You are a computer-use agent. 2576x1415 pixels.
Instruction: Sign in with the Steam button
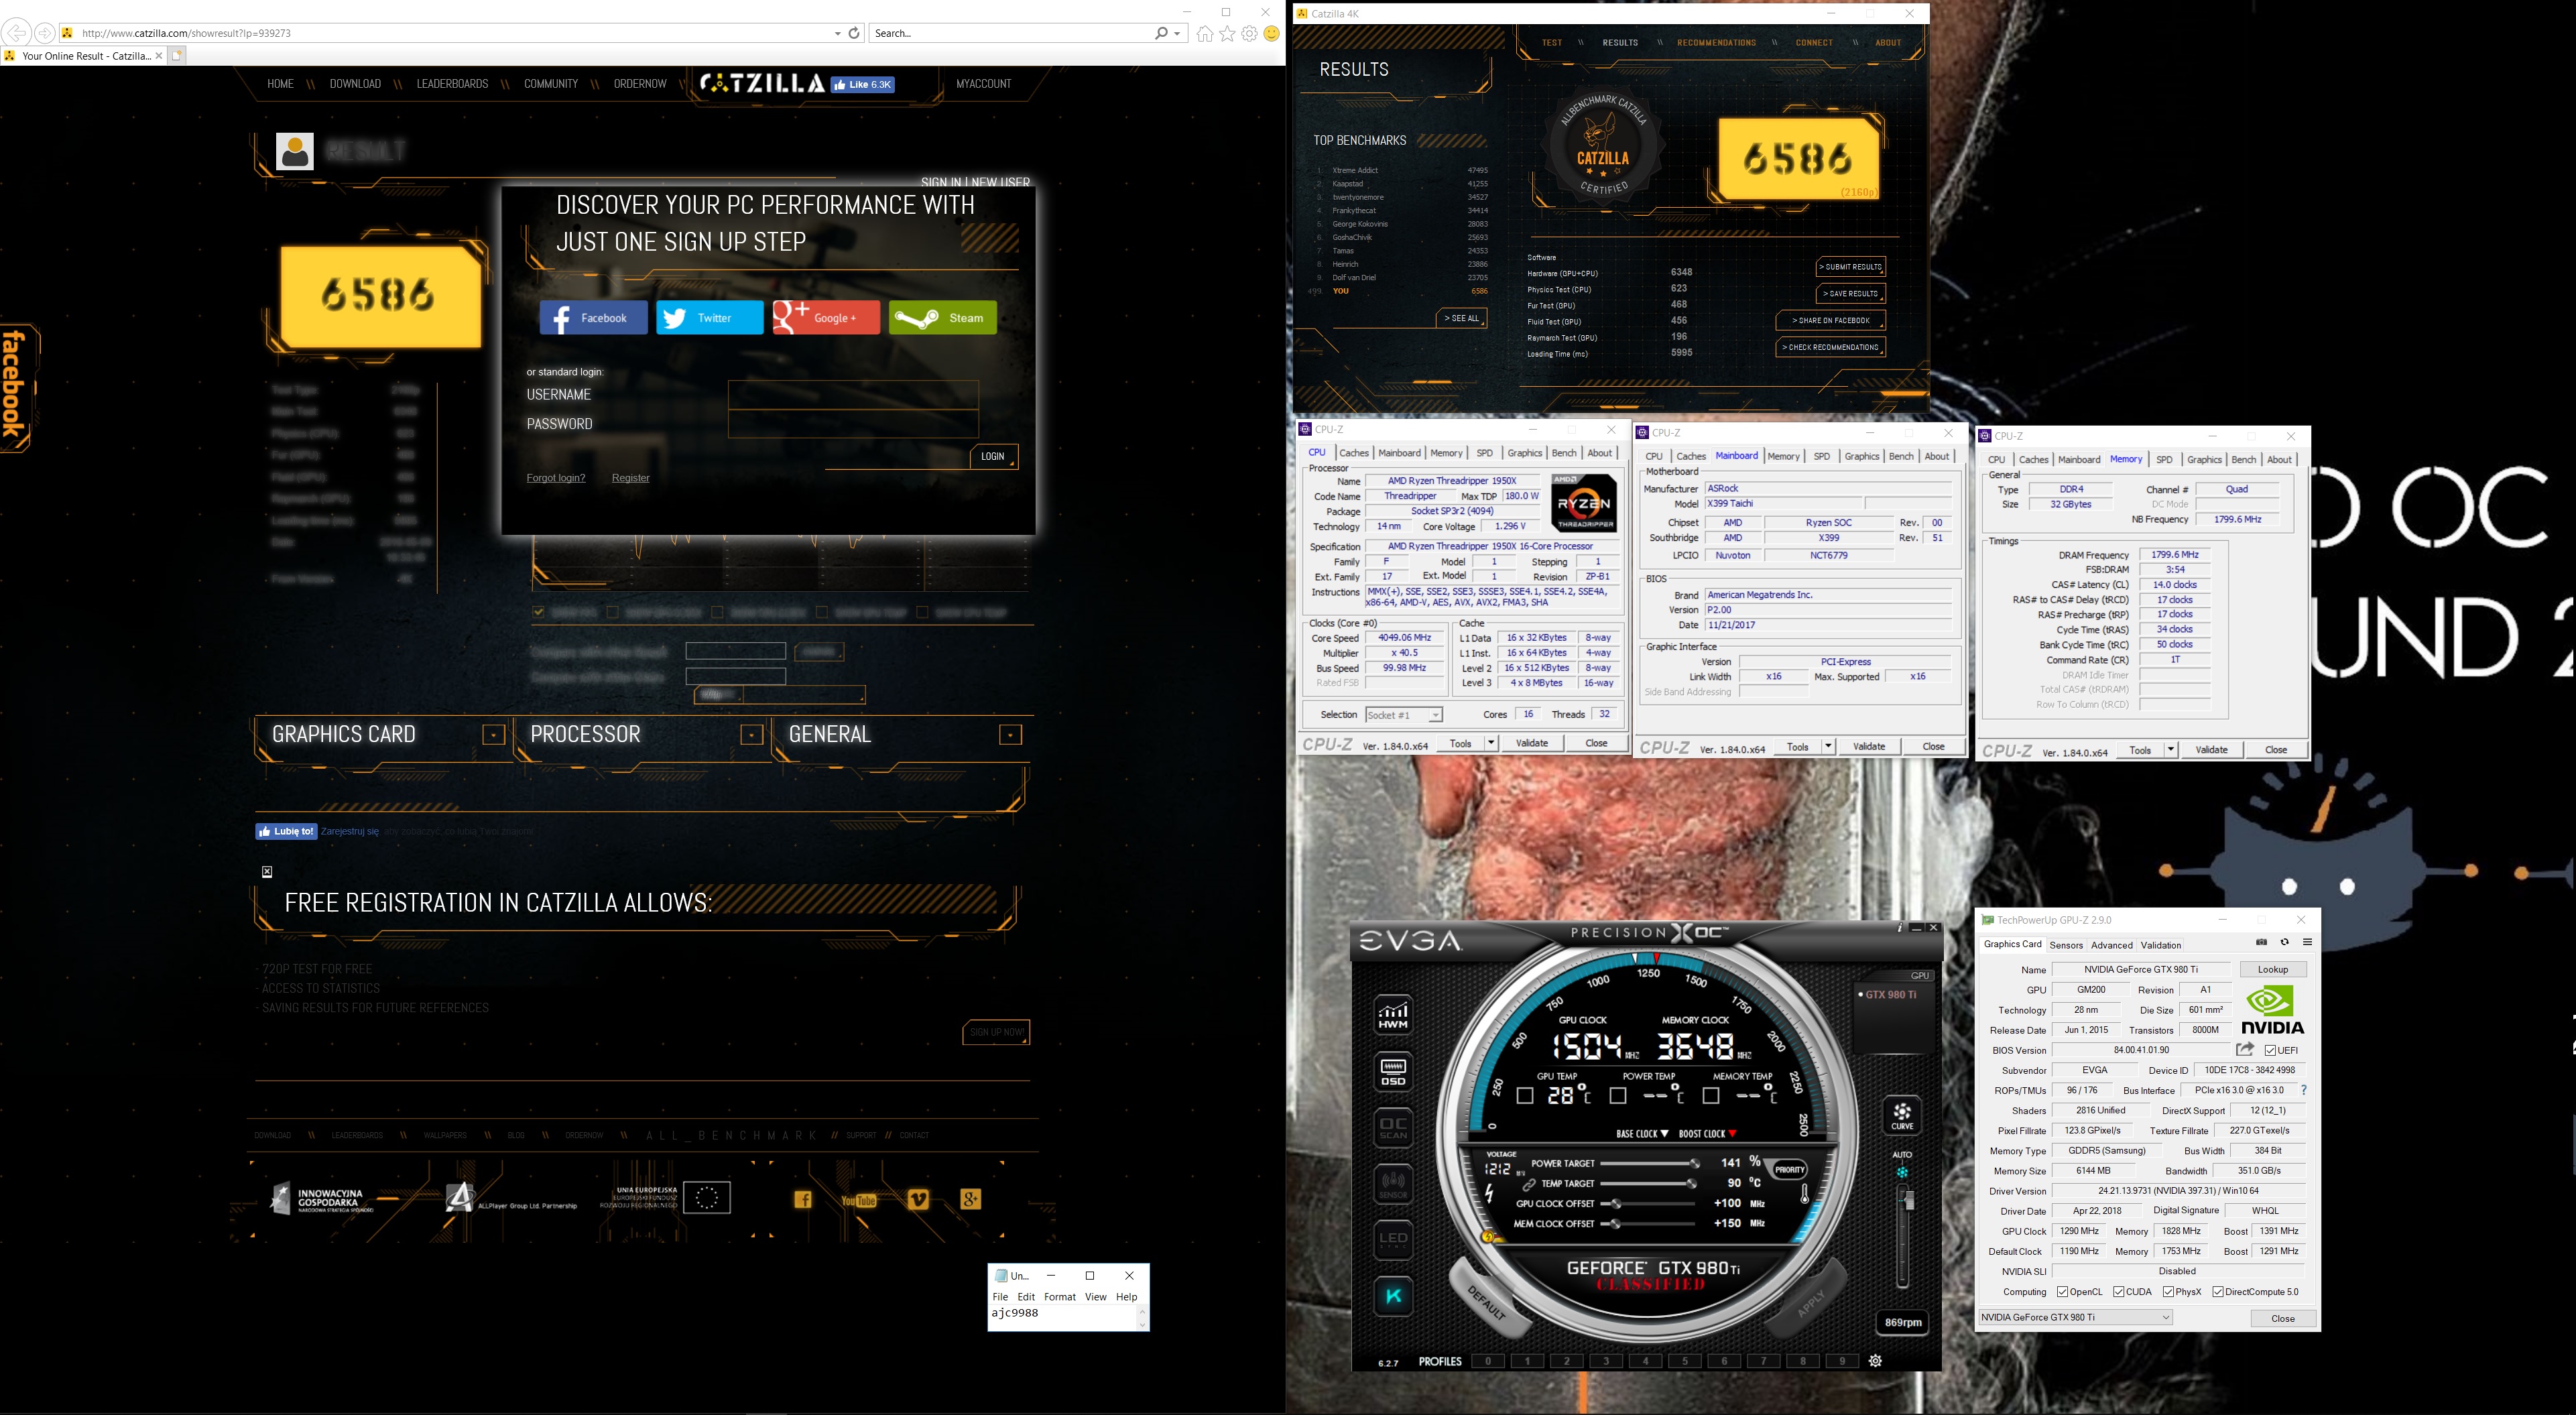point(942,318)
